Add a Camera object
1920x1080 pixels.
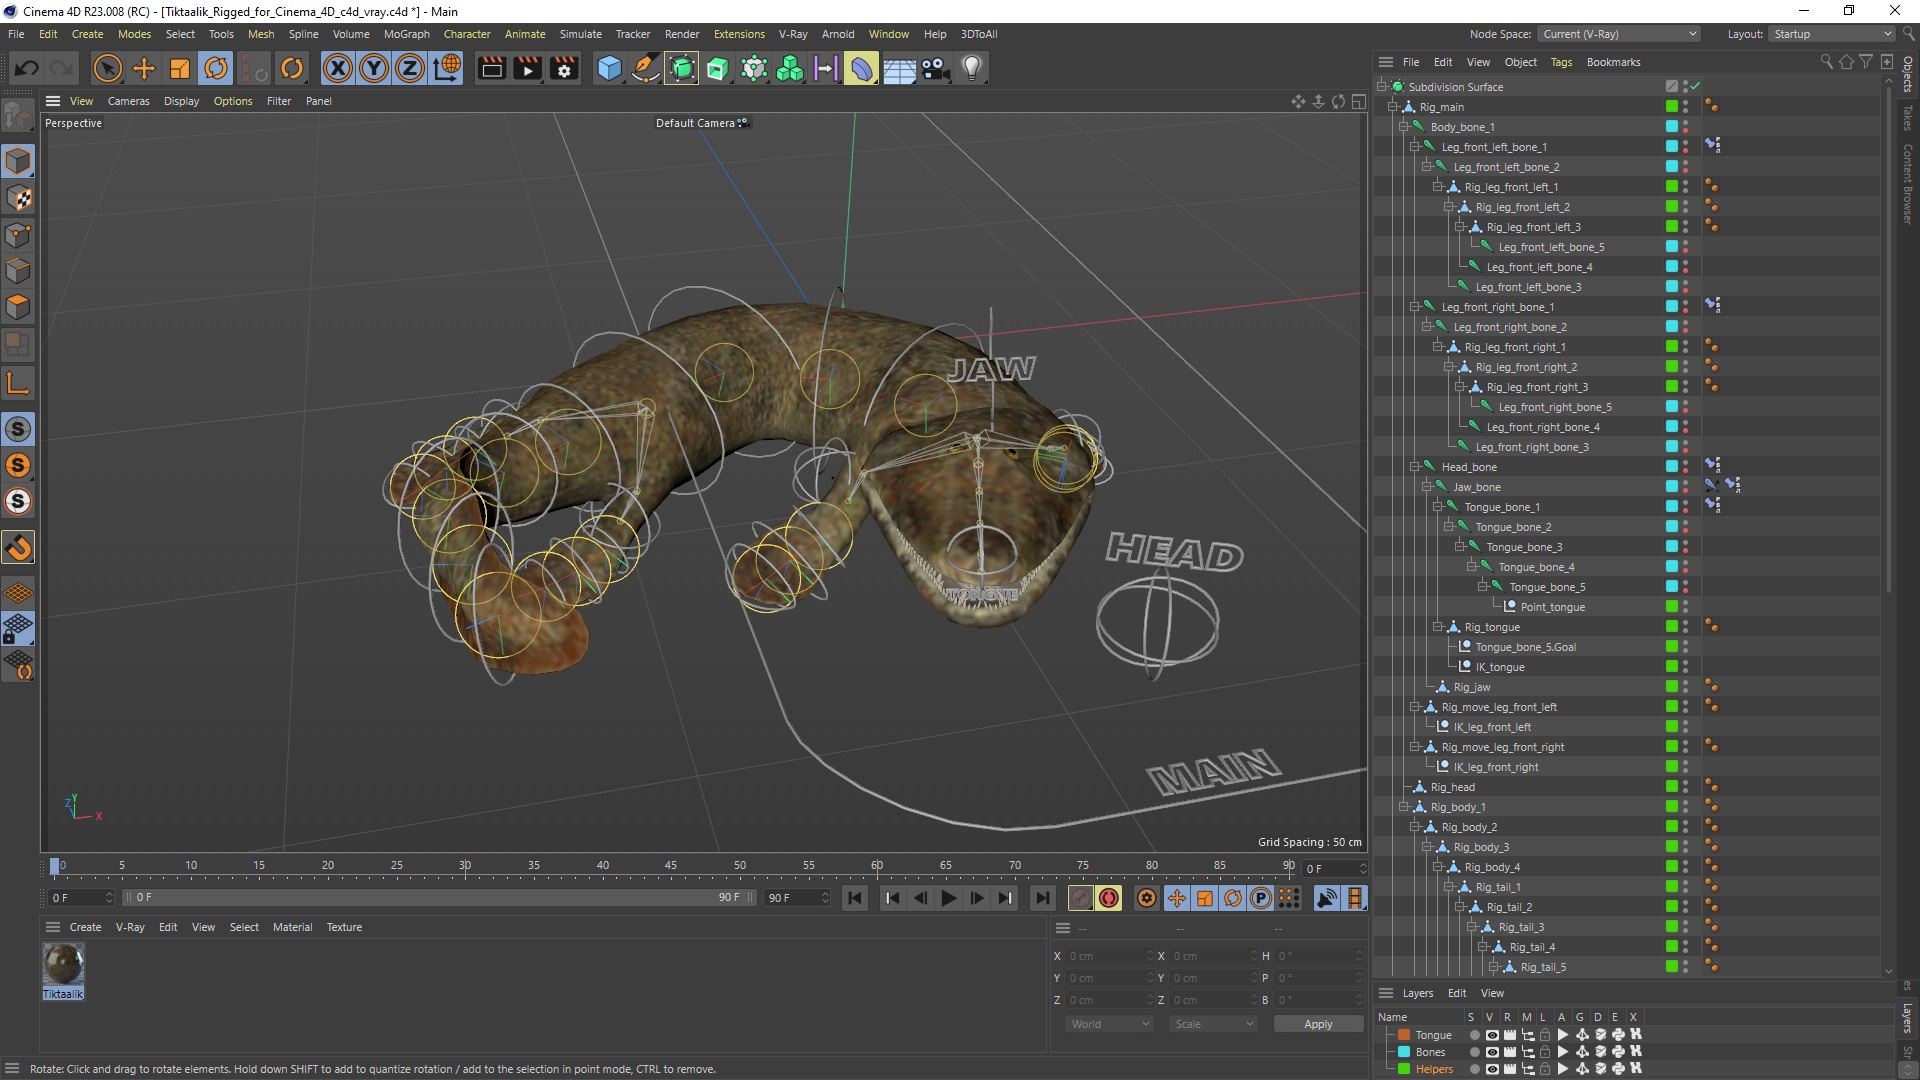pos(936,68)
